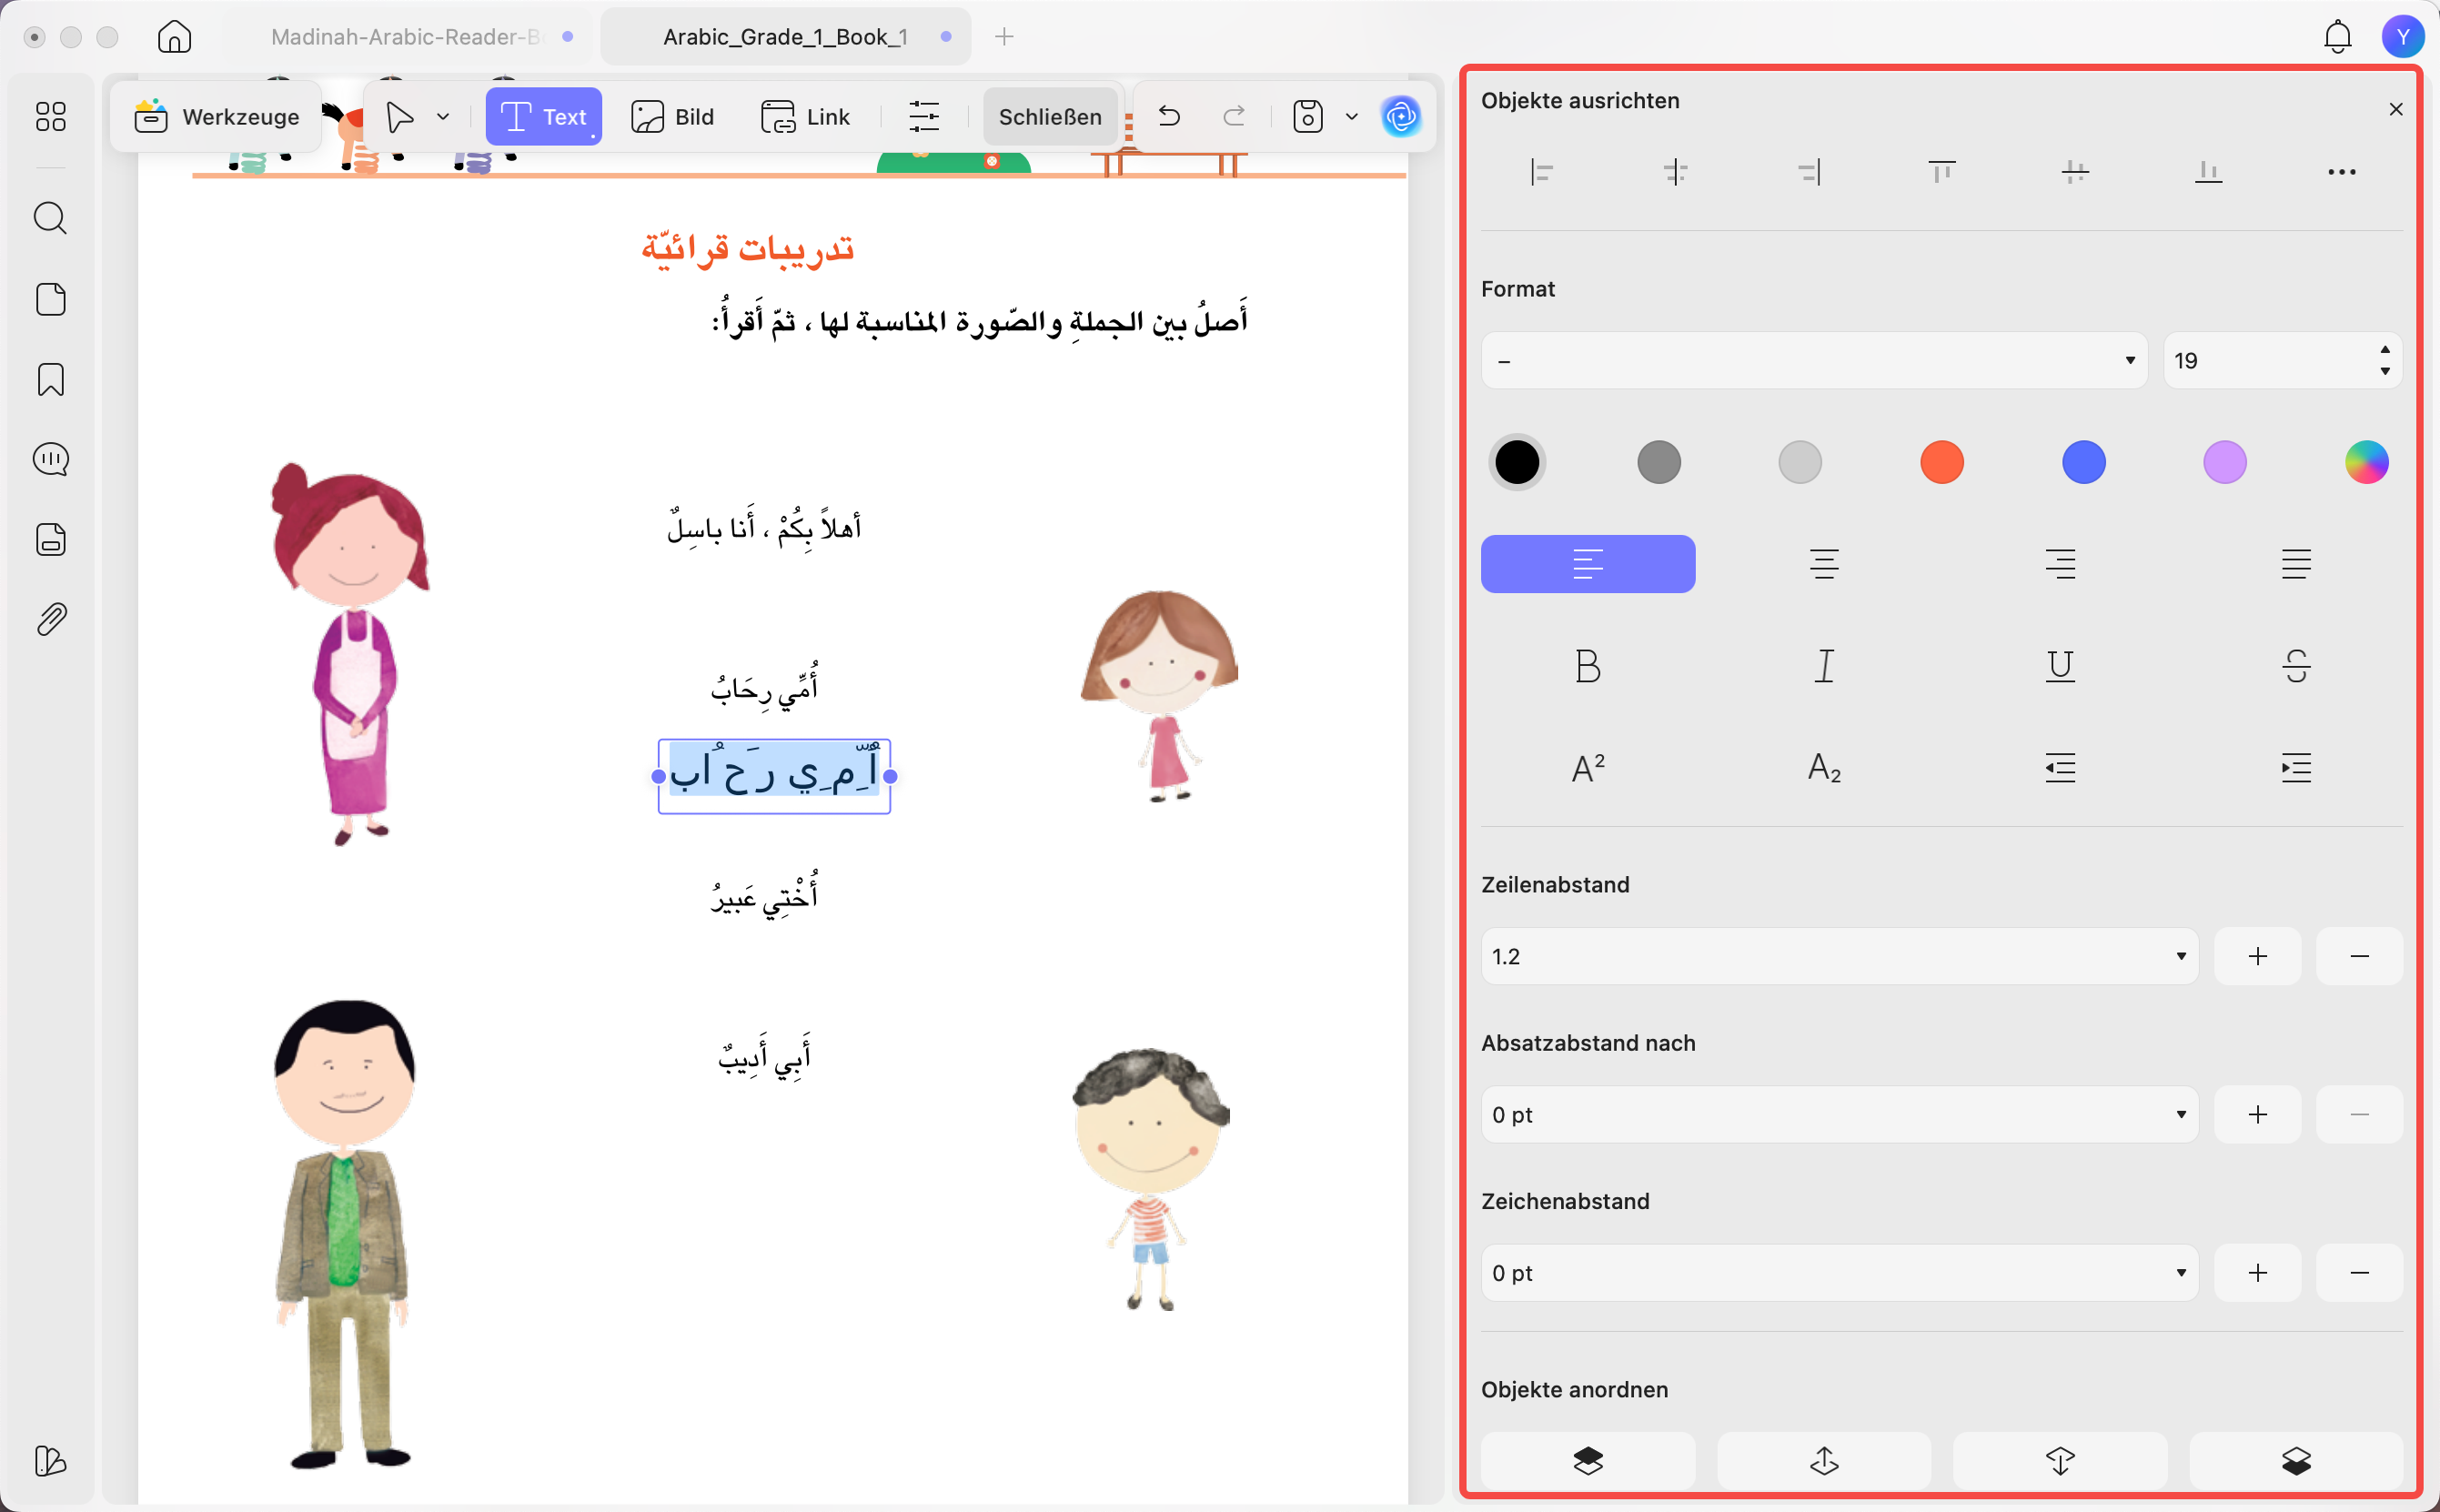Image resolution: width=2440 pixels, height=1512 pixels.
Task: Open the document panel sidebar icon
Action: coord(51,540)
